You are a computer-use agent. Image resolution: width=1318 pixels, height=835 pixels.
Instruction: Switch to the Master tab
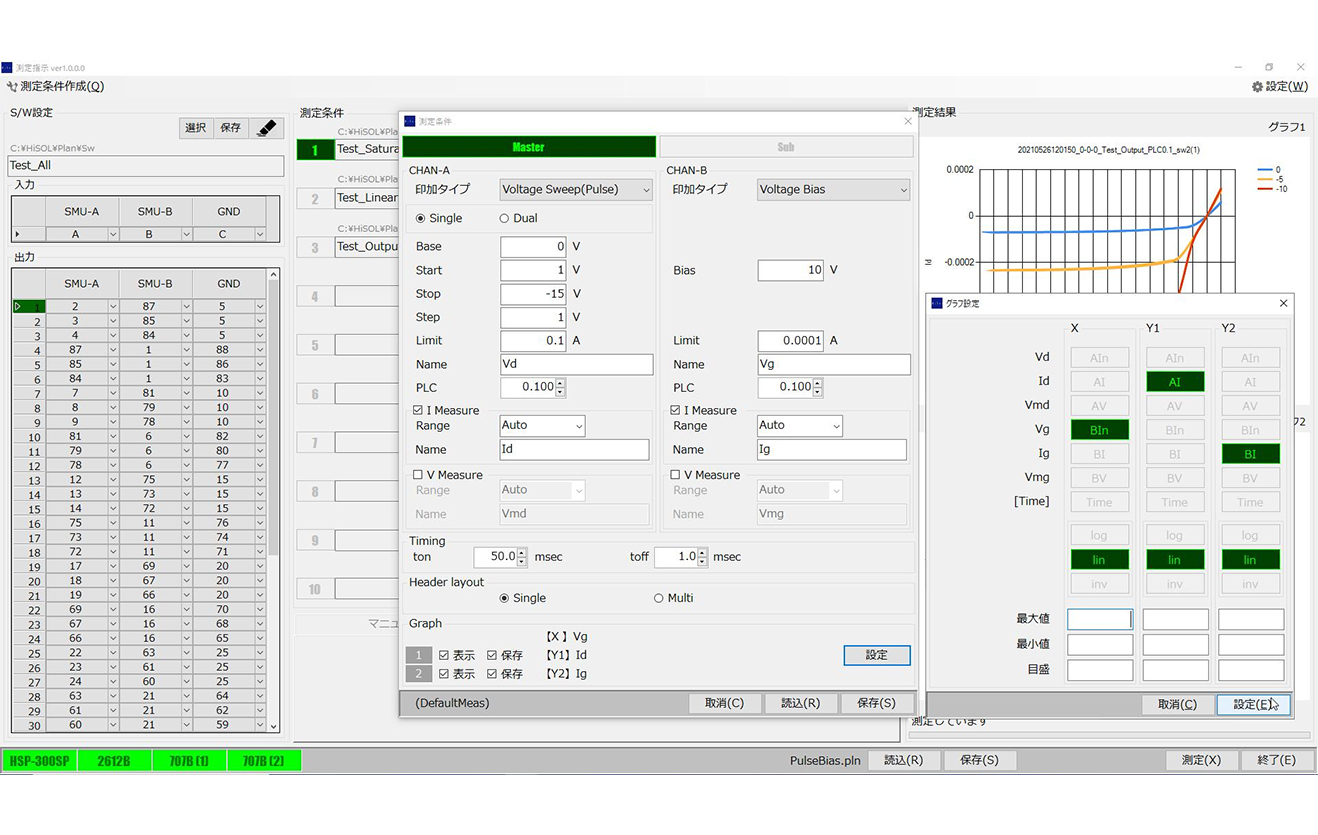click(529, 147)
